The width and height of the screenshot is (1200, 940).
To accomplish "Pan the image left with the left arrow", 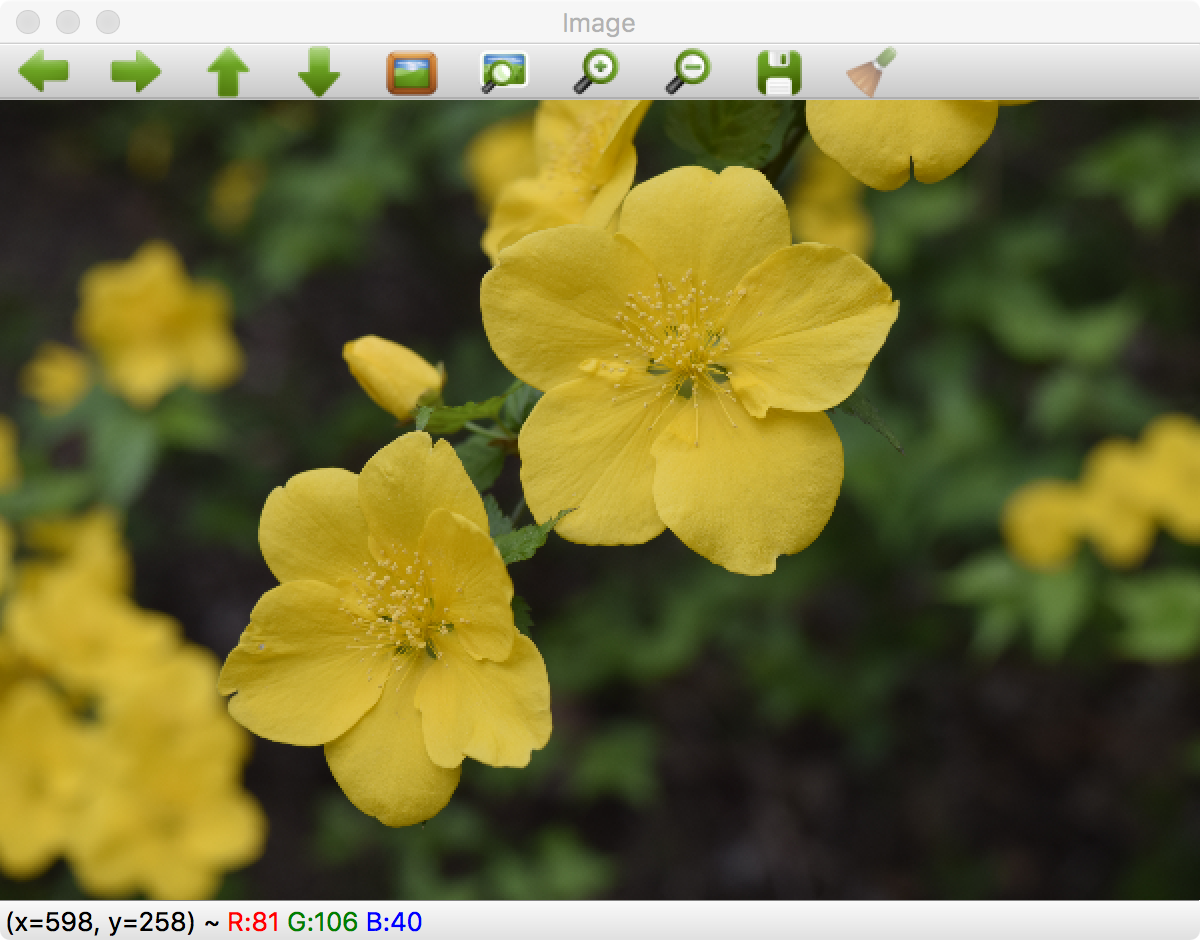I will coord(43,72).
